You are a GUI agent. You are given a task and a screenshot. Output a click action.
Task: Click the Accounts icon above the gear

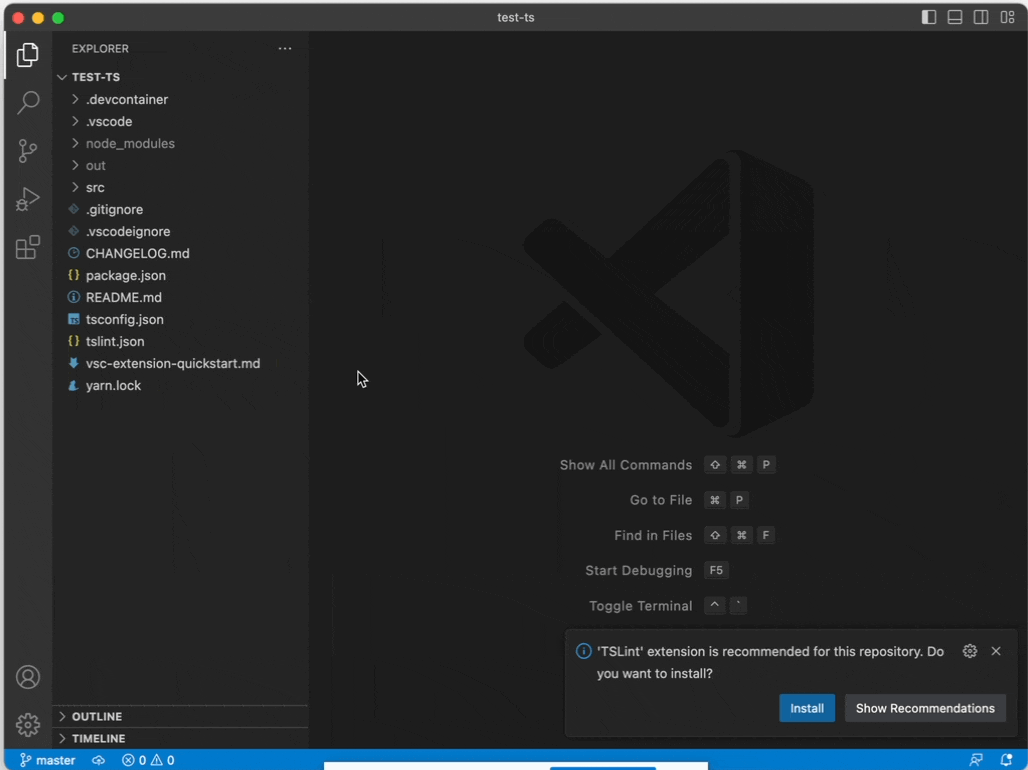coord(27,677)
